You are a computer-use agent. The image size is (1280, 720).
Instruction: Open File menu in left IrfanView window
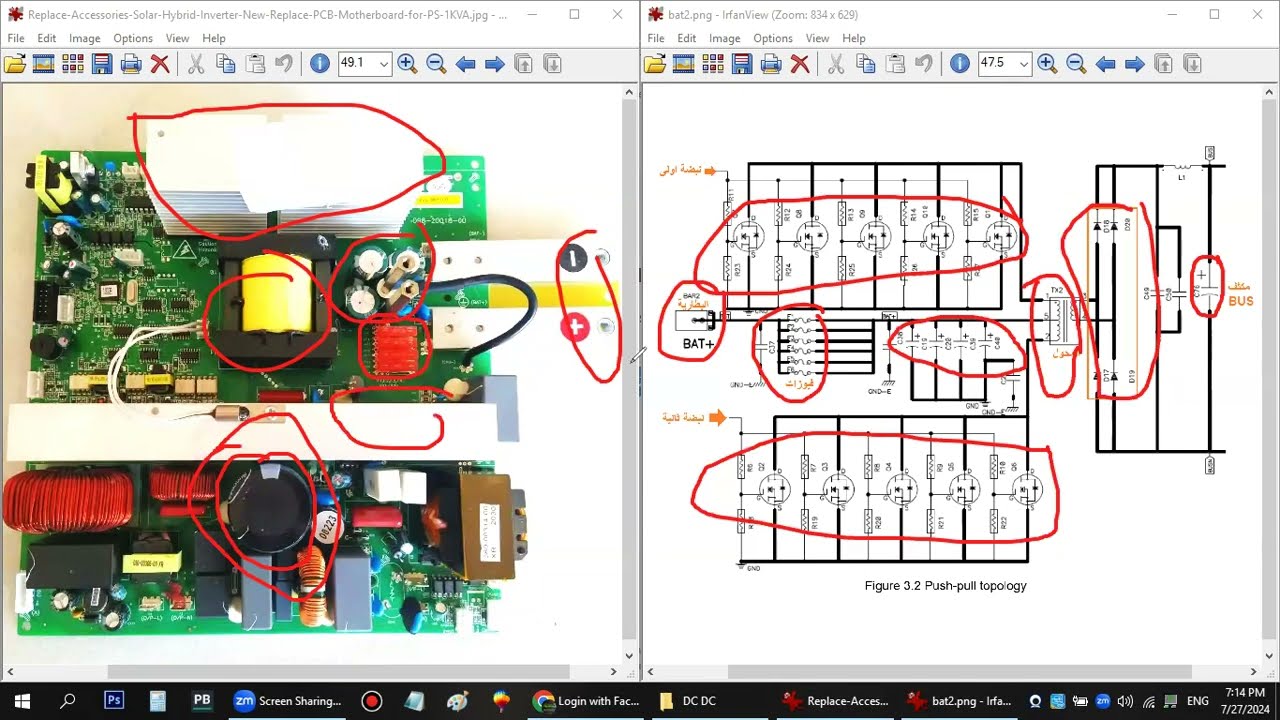(16, 38)
